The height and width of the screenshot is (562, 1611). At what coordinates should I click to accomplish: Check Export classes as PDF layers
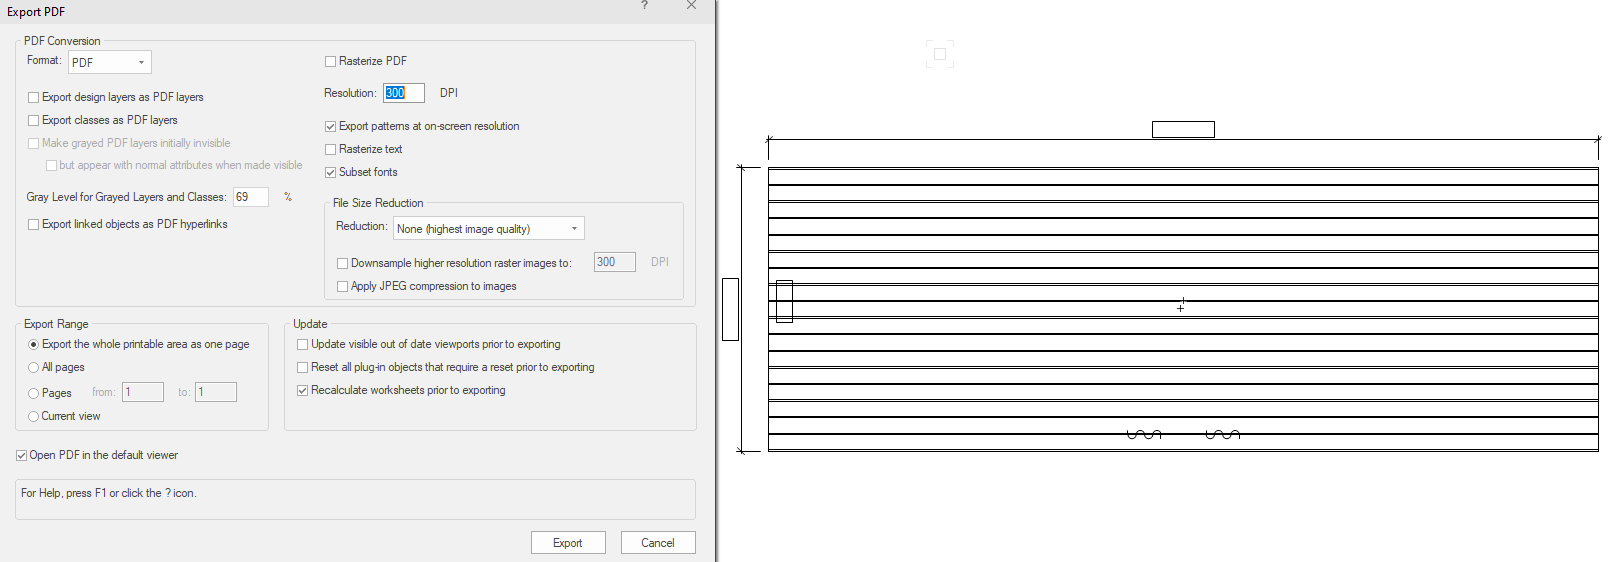pos(34,121)
